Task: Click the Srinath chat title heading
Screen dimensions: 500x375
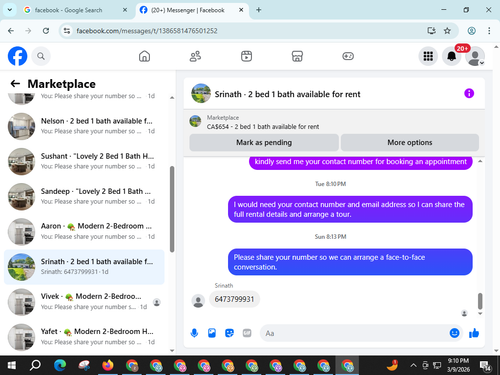Action: [x=287, y=94]
